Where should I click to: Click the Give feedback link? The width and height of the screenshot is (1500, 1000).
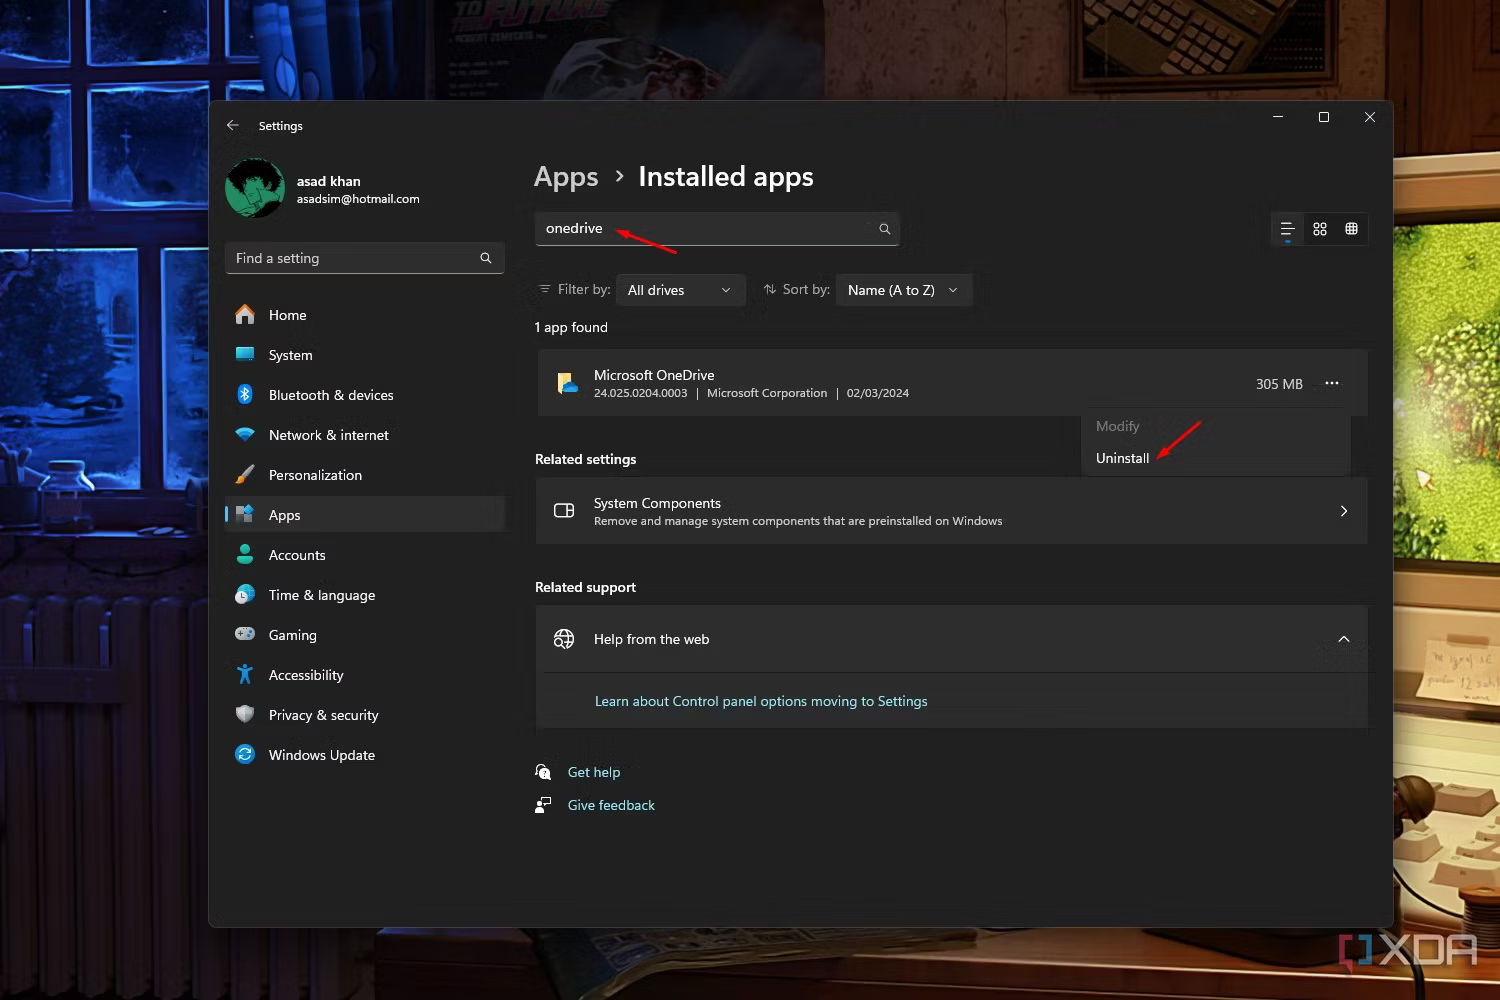pos(611,805)
